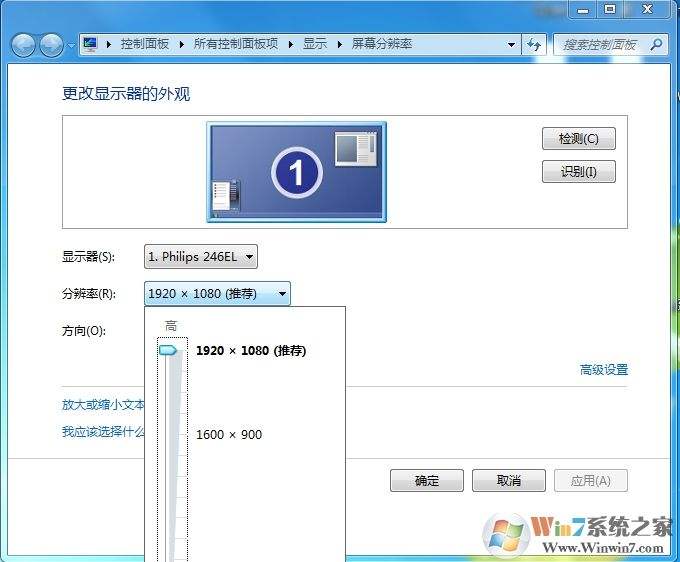Open recent pages arrow beside forward button
Image resolution: width=680 pixels, height=562 pixels.
71,45
